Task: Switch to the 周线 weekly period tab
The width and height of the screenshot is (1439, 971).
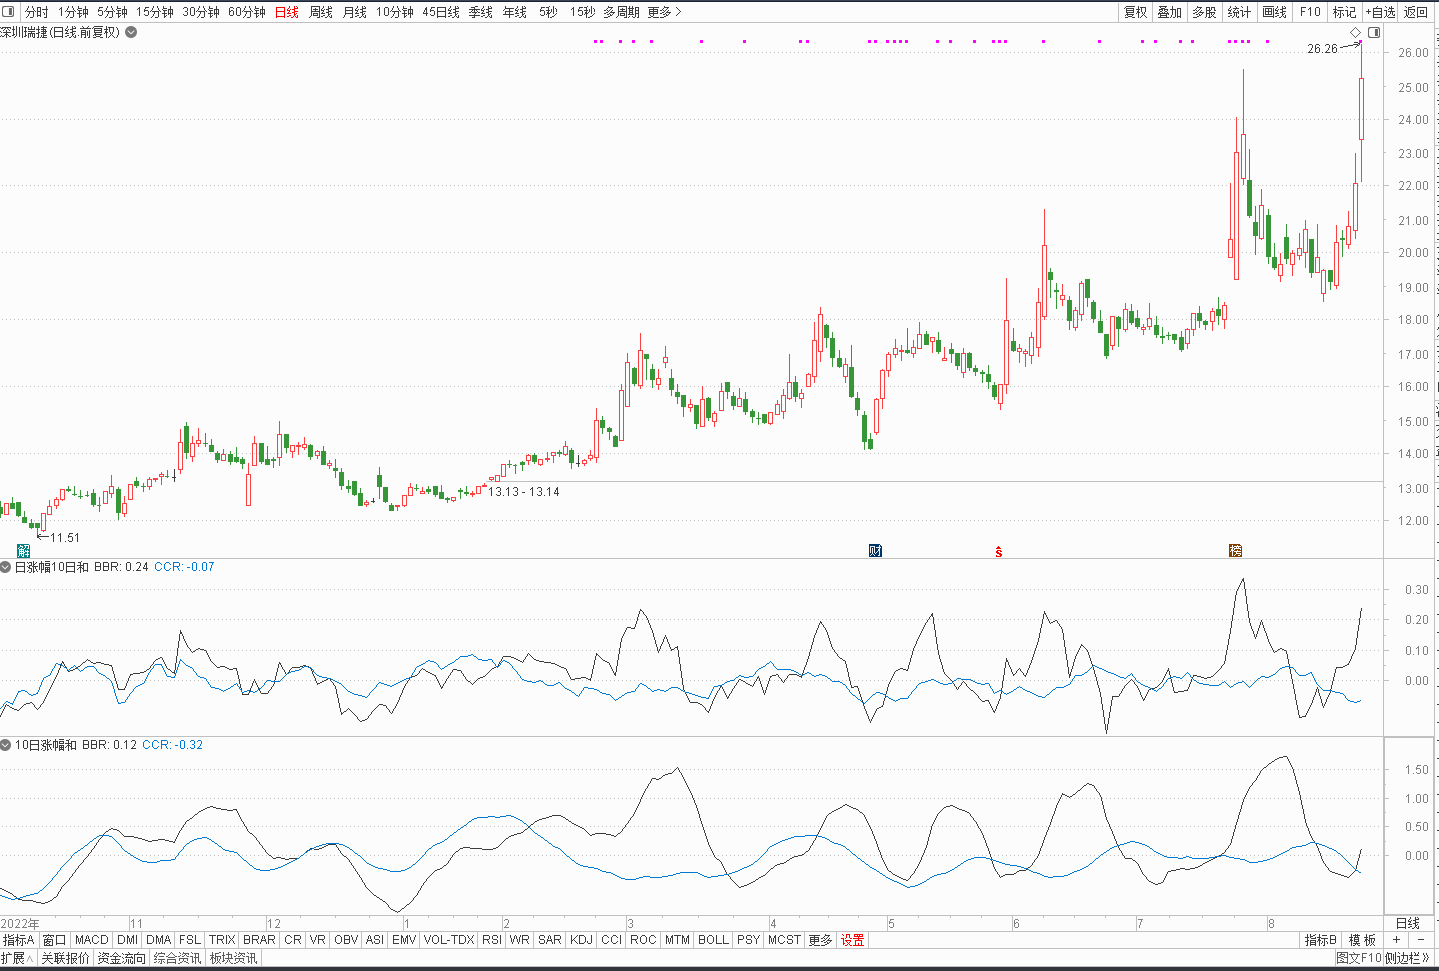Action: coord(321,12)
